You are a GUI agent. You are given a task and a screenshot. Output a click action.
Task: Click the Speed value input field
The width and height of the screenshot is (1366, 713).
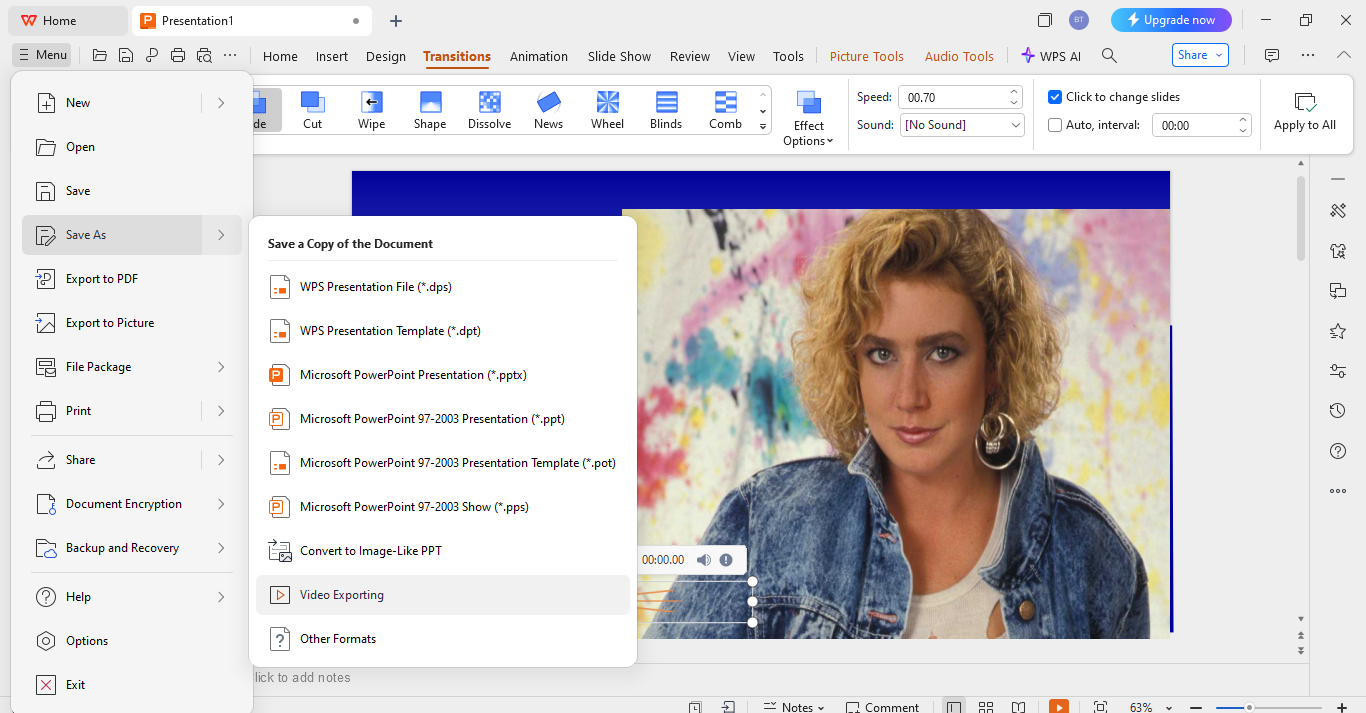[x=952, y=97]
